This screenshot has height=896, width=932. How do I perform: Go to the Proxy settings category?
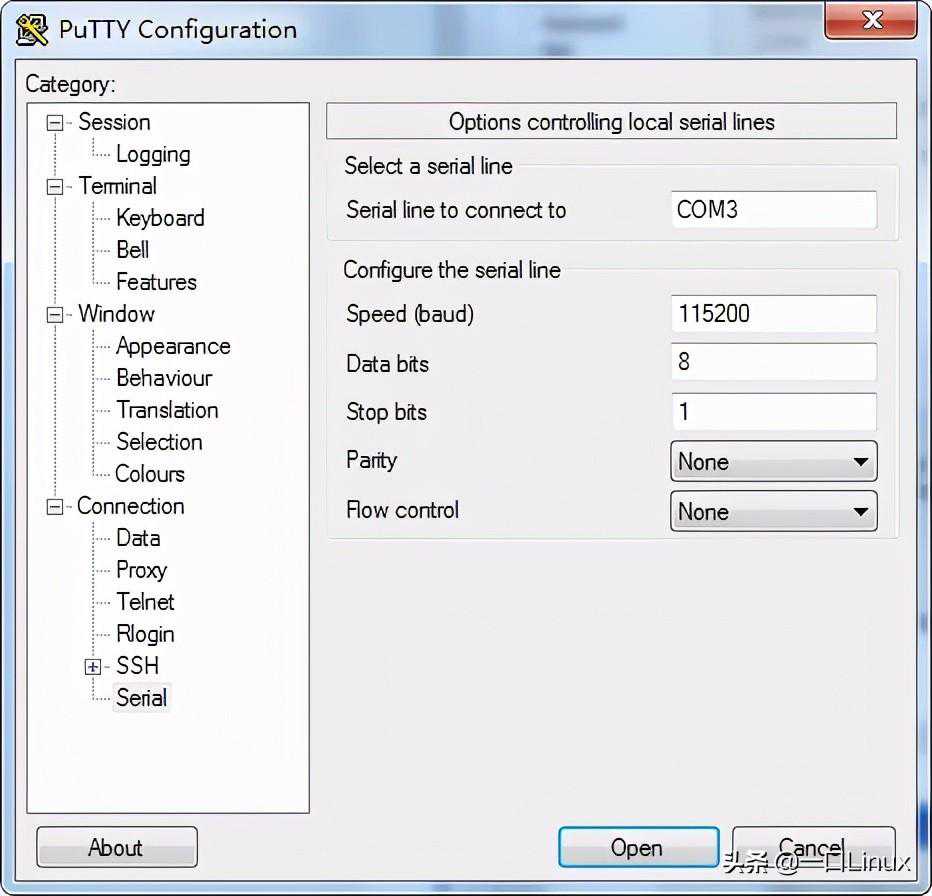tap(141, 570)
